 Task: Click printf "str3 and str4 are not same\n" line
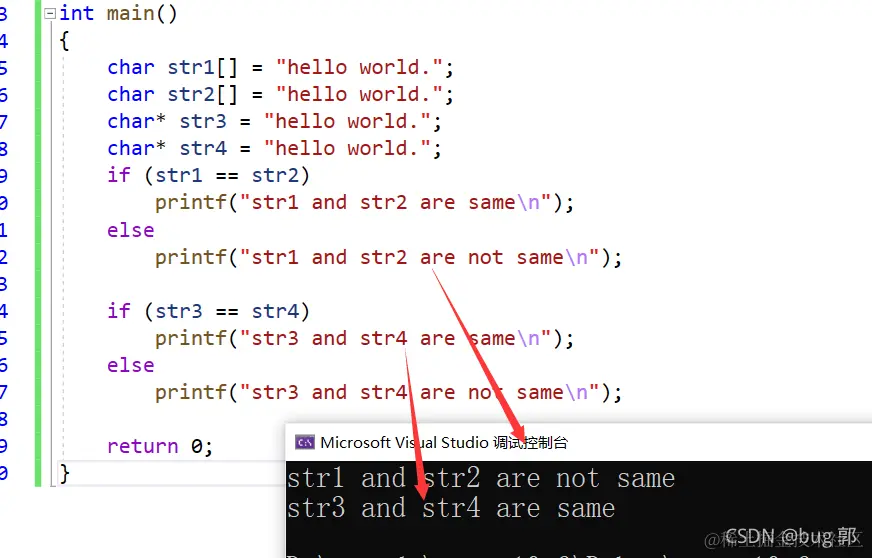click(388, 392)
